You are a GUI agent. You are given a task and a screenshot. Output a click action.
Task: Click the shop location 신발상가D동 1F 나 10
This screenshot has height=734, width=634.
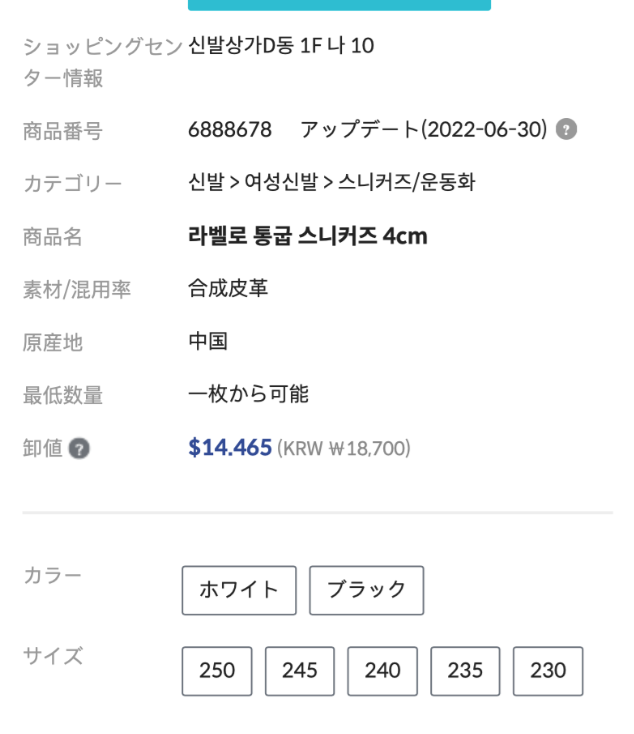tap(281, 46)
